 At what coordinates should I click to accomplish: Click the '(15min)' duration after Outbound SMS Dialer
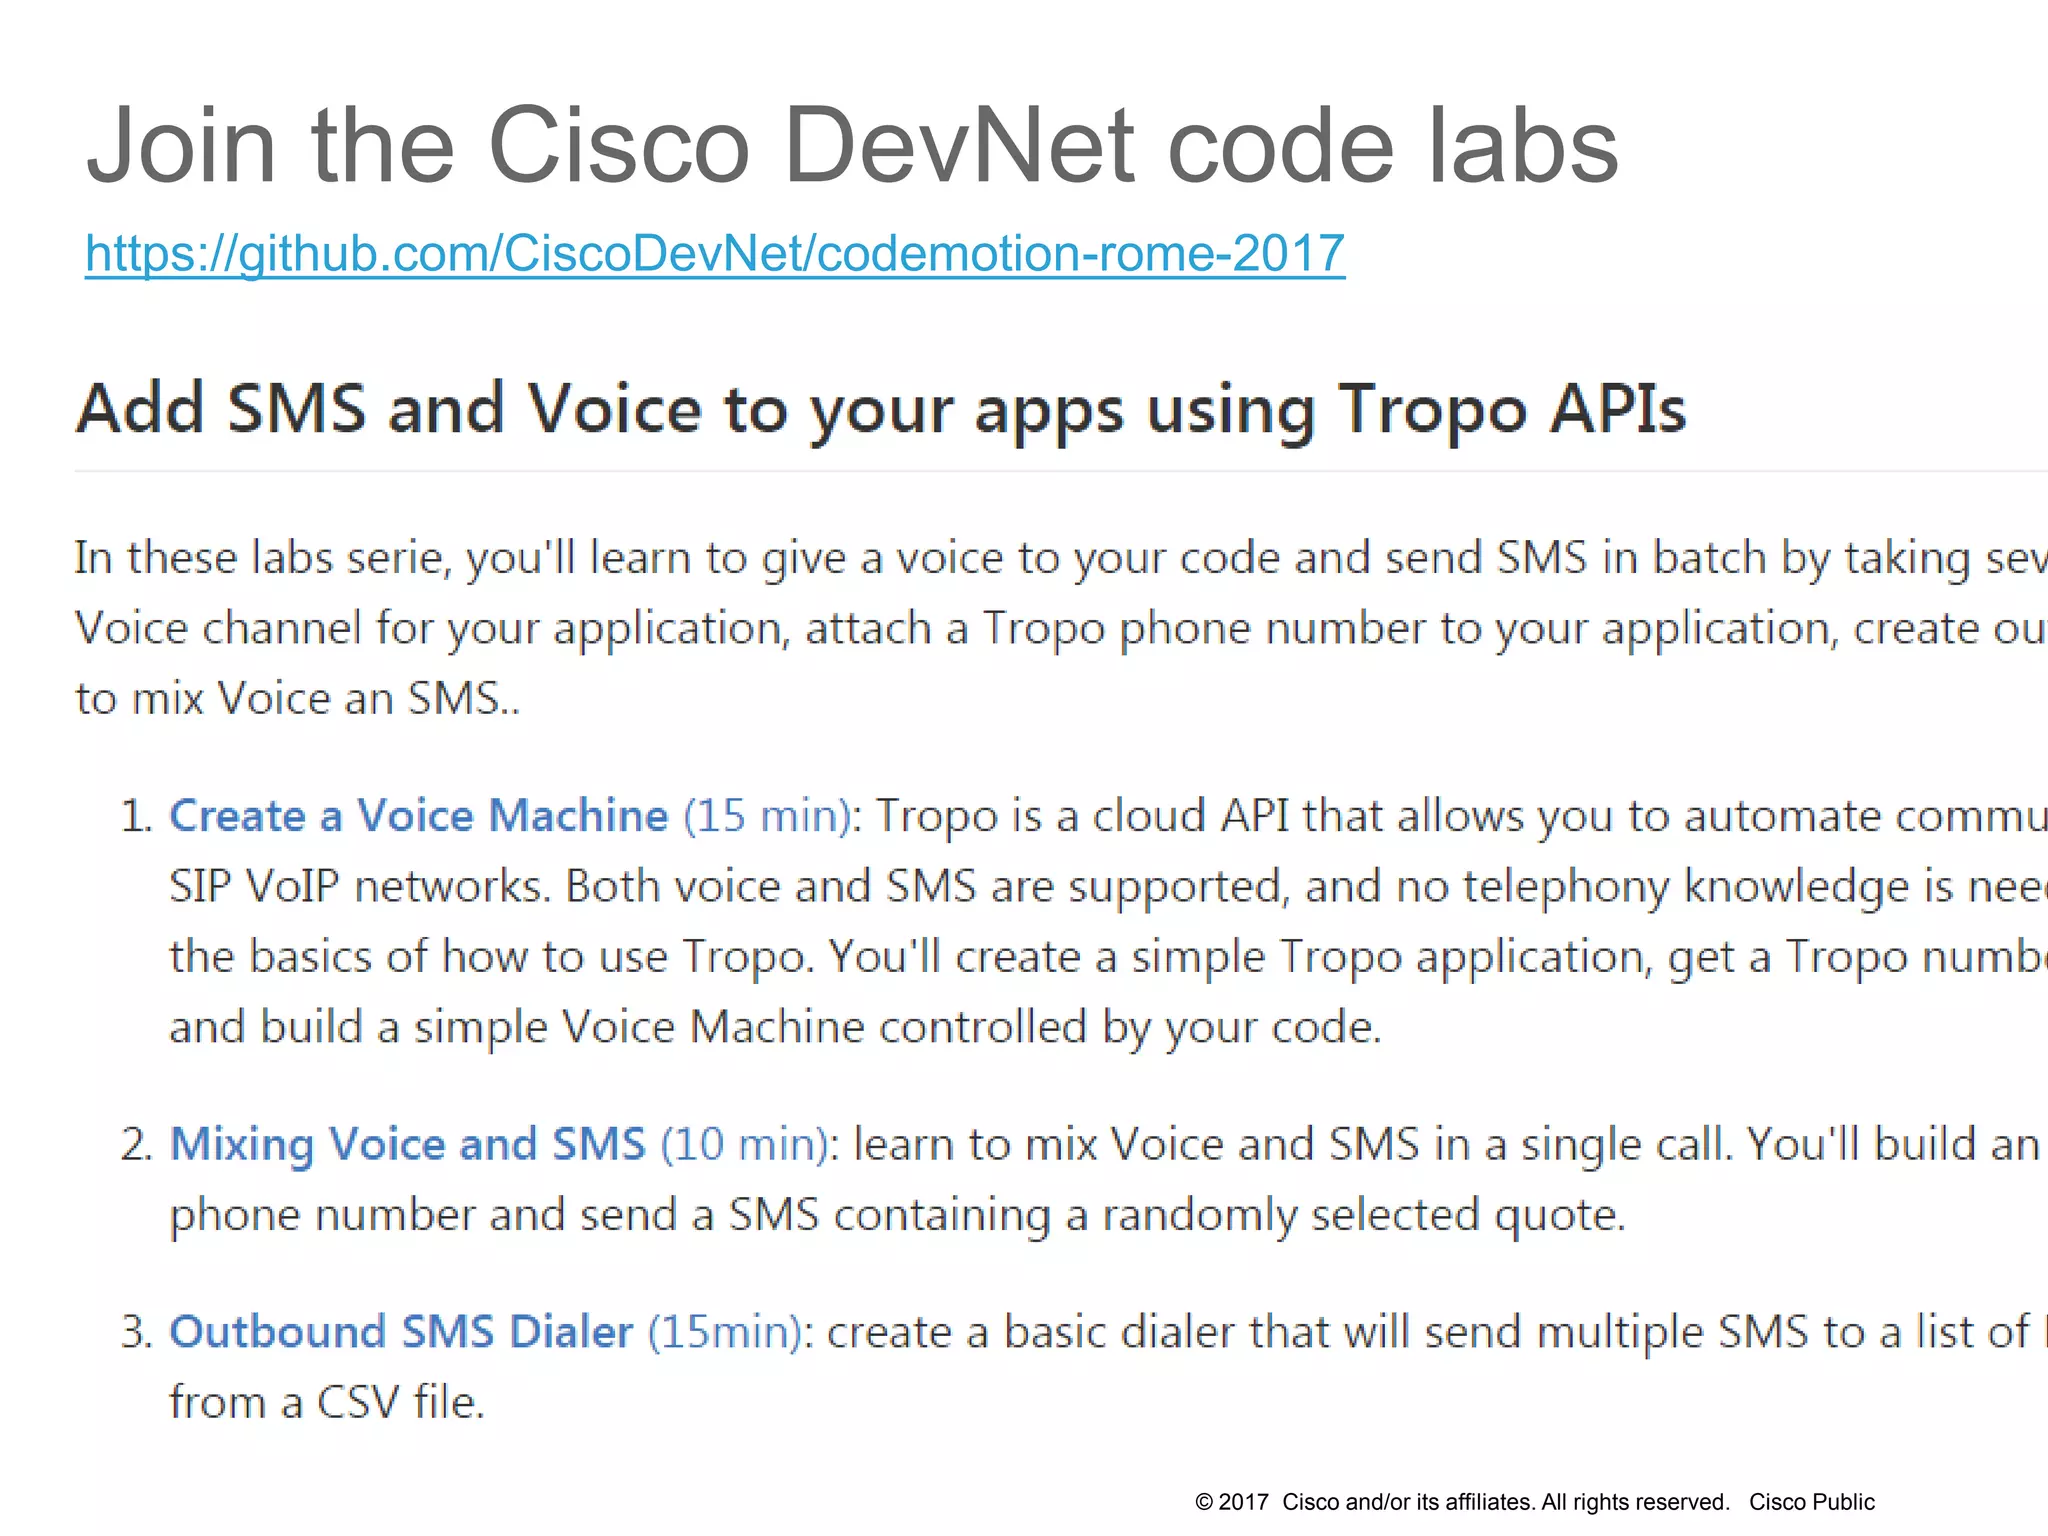[x=725, y=1332]
